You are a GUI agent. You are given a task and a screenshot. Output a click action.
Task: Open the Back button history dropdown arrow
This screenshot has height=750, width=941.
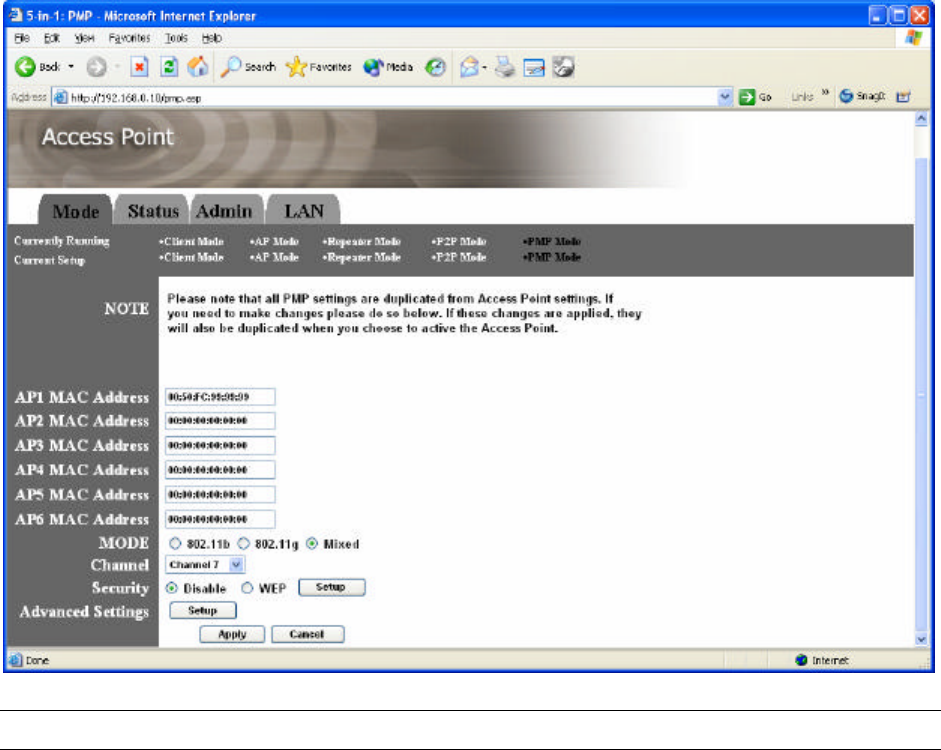[x=71, y=67]
